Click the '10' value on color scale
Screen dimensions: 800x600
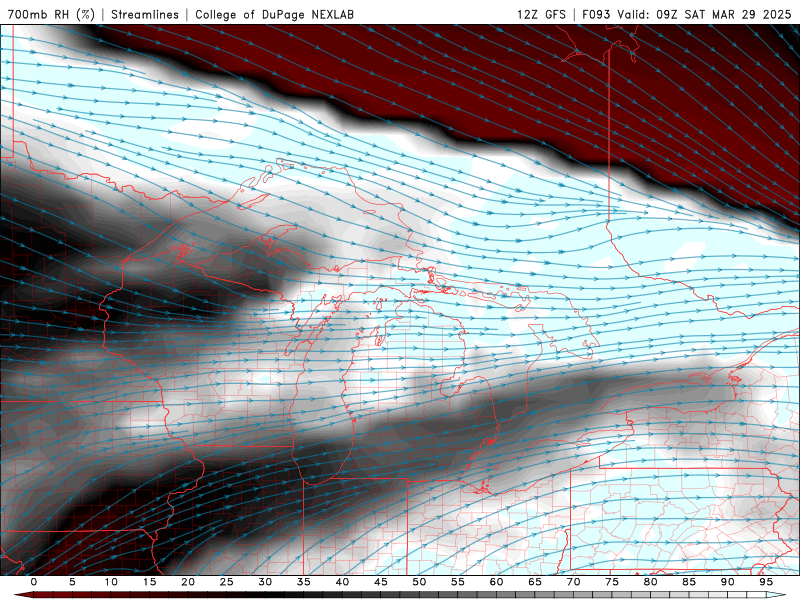[111, 582]
